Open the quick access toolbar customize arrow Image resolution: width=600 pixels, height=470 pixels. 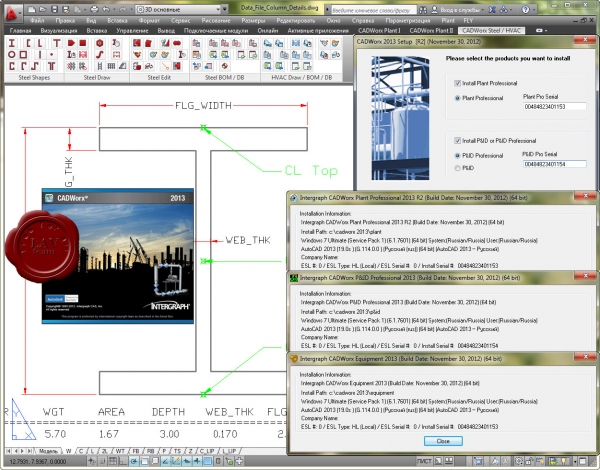point(225,9)
